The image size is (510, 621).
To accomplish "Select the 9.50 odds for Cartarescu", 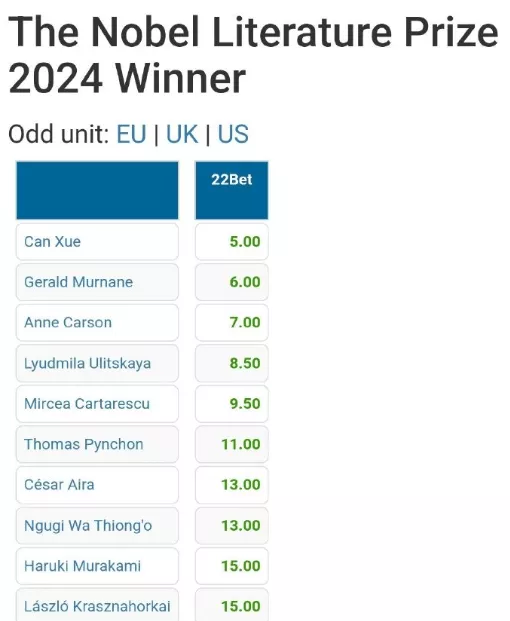I will point(232,404).
